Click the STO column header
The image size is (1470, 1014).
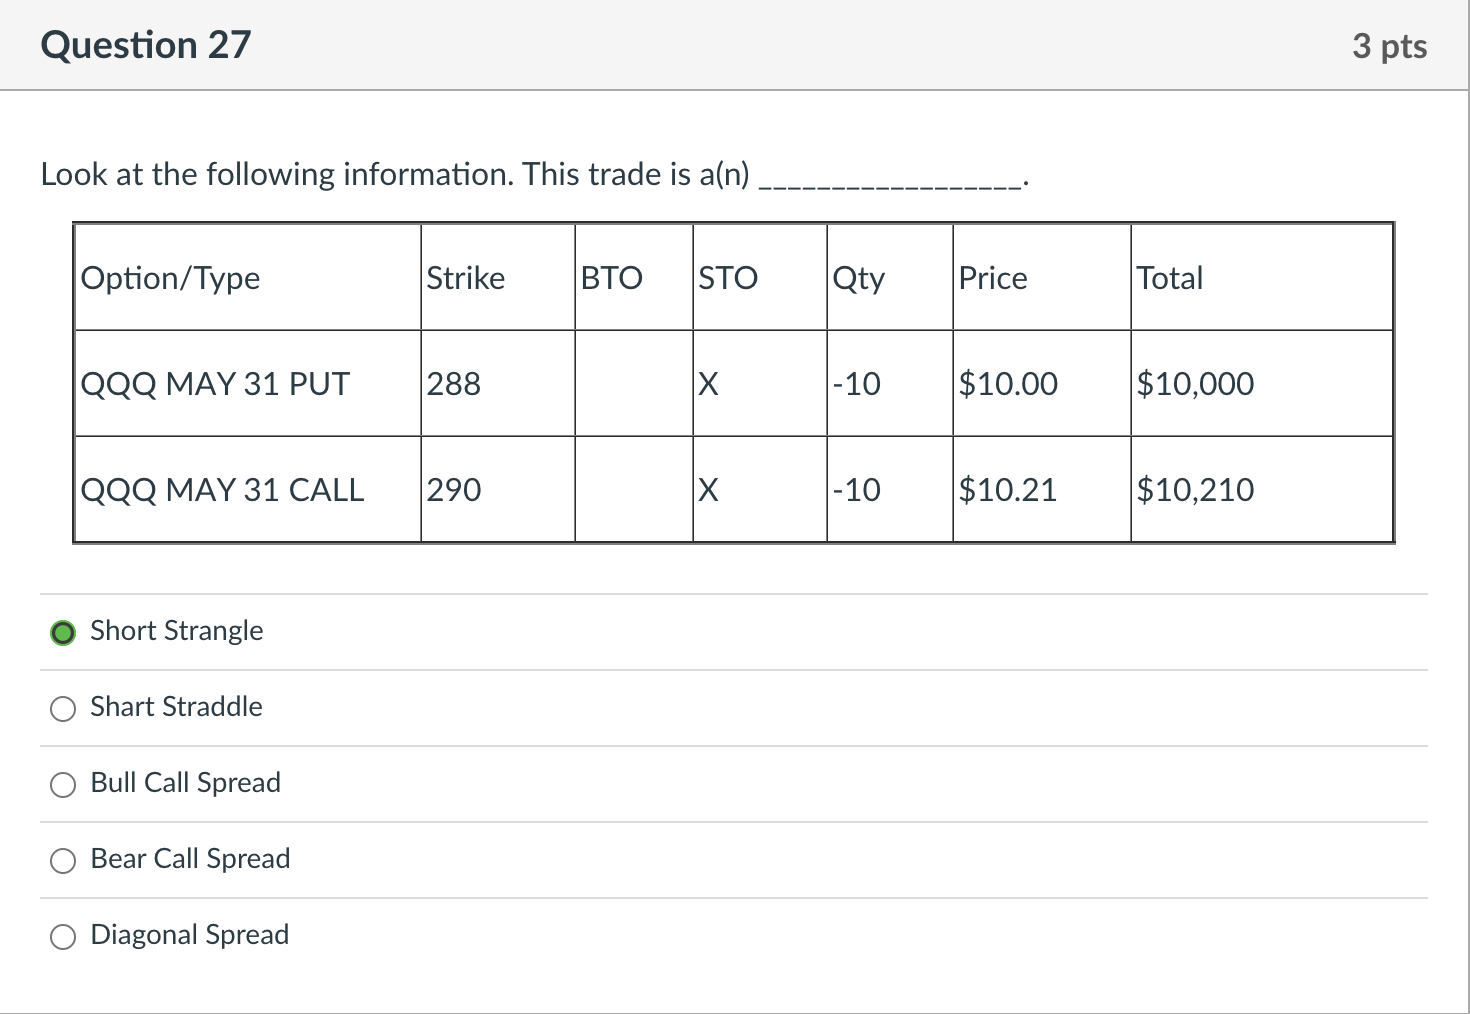point(728,278)
